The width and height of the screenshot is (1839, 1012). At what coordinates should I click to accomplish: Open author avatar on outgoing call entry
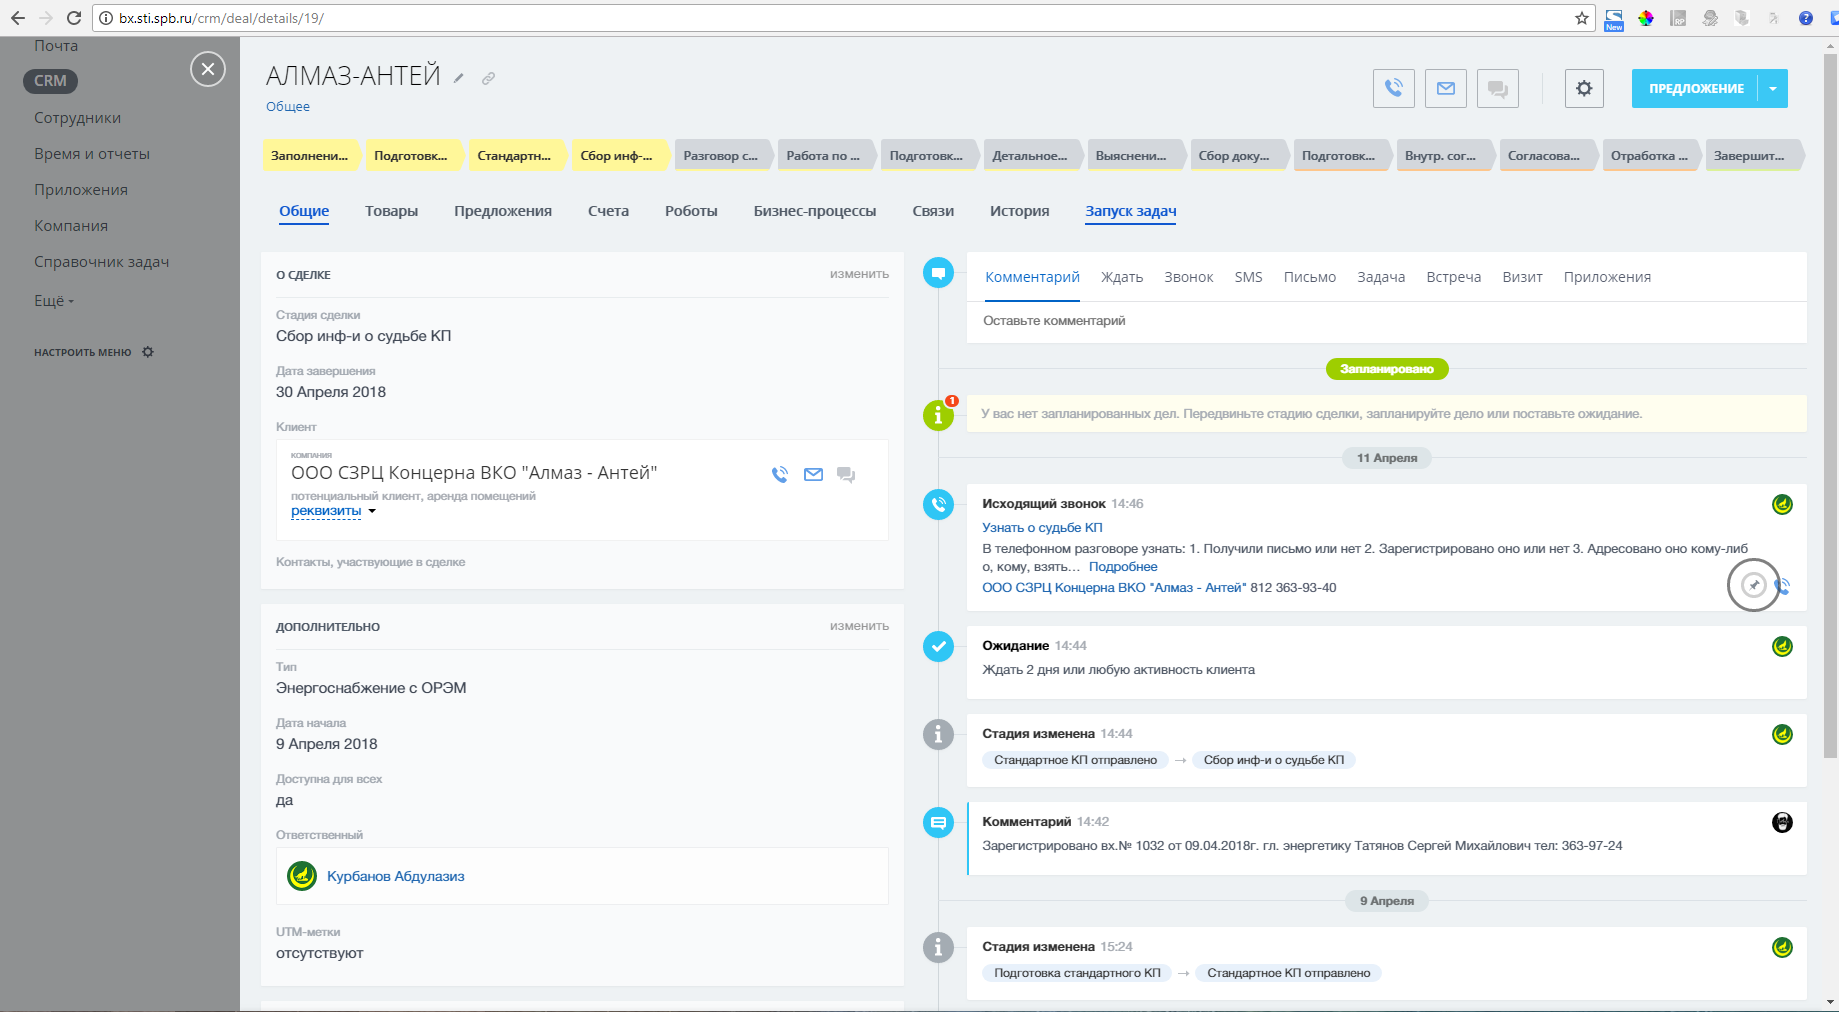click(1782, 504)
